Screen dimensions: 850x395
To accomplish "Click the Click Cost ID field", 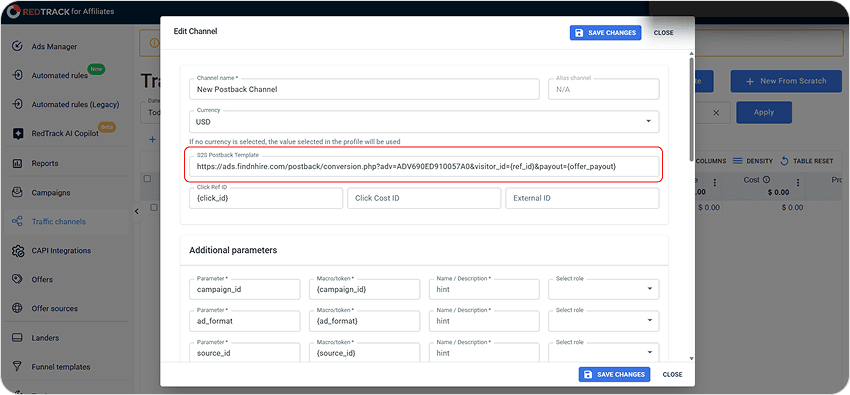I will coord(424,198).
